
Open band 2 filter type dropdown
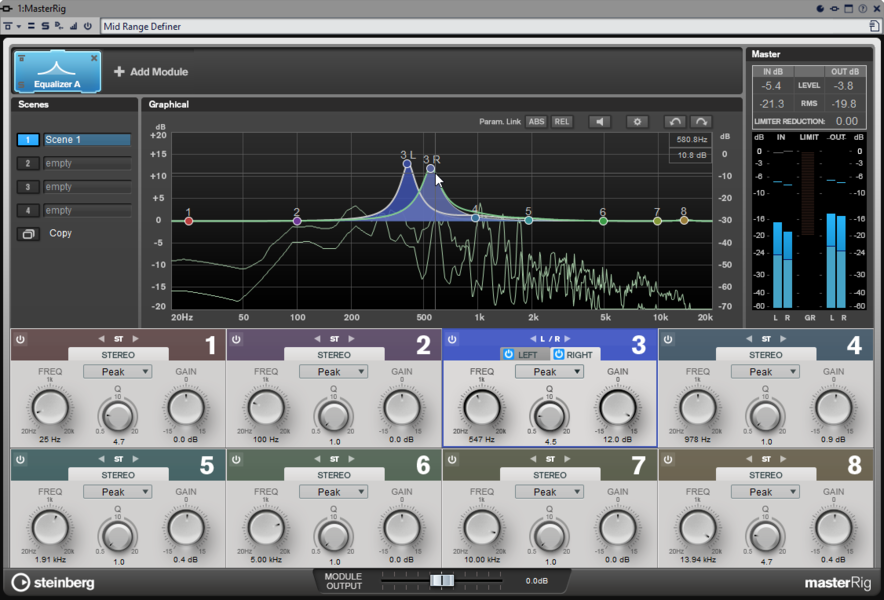[333, 372]
